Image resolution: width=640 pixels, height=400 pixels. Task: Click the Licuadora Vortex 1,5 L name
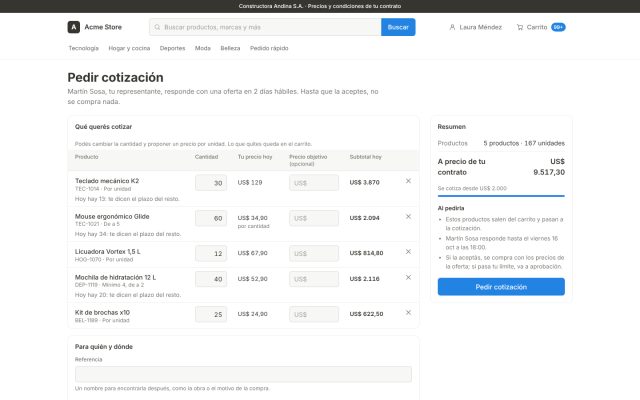(108, 251)
